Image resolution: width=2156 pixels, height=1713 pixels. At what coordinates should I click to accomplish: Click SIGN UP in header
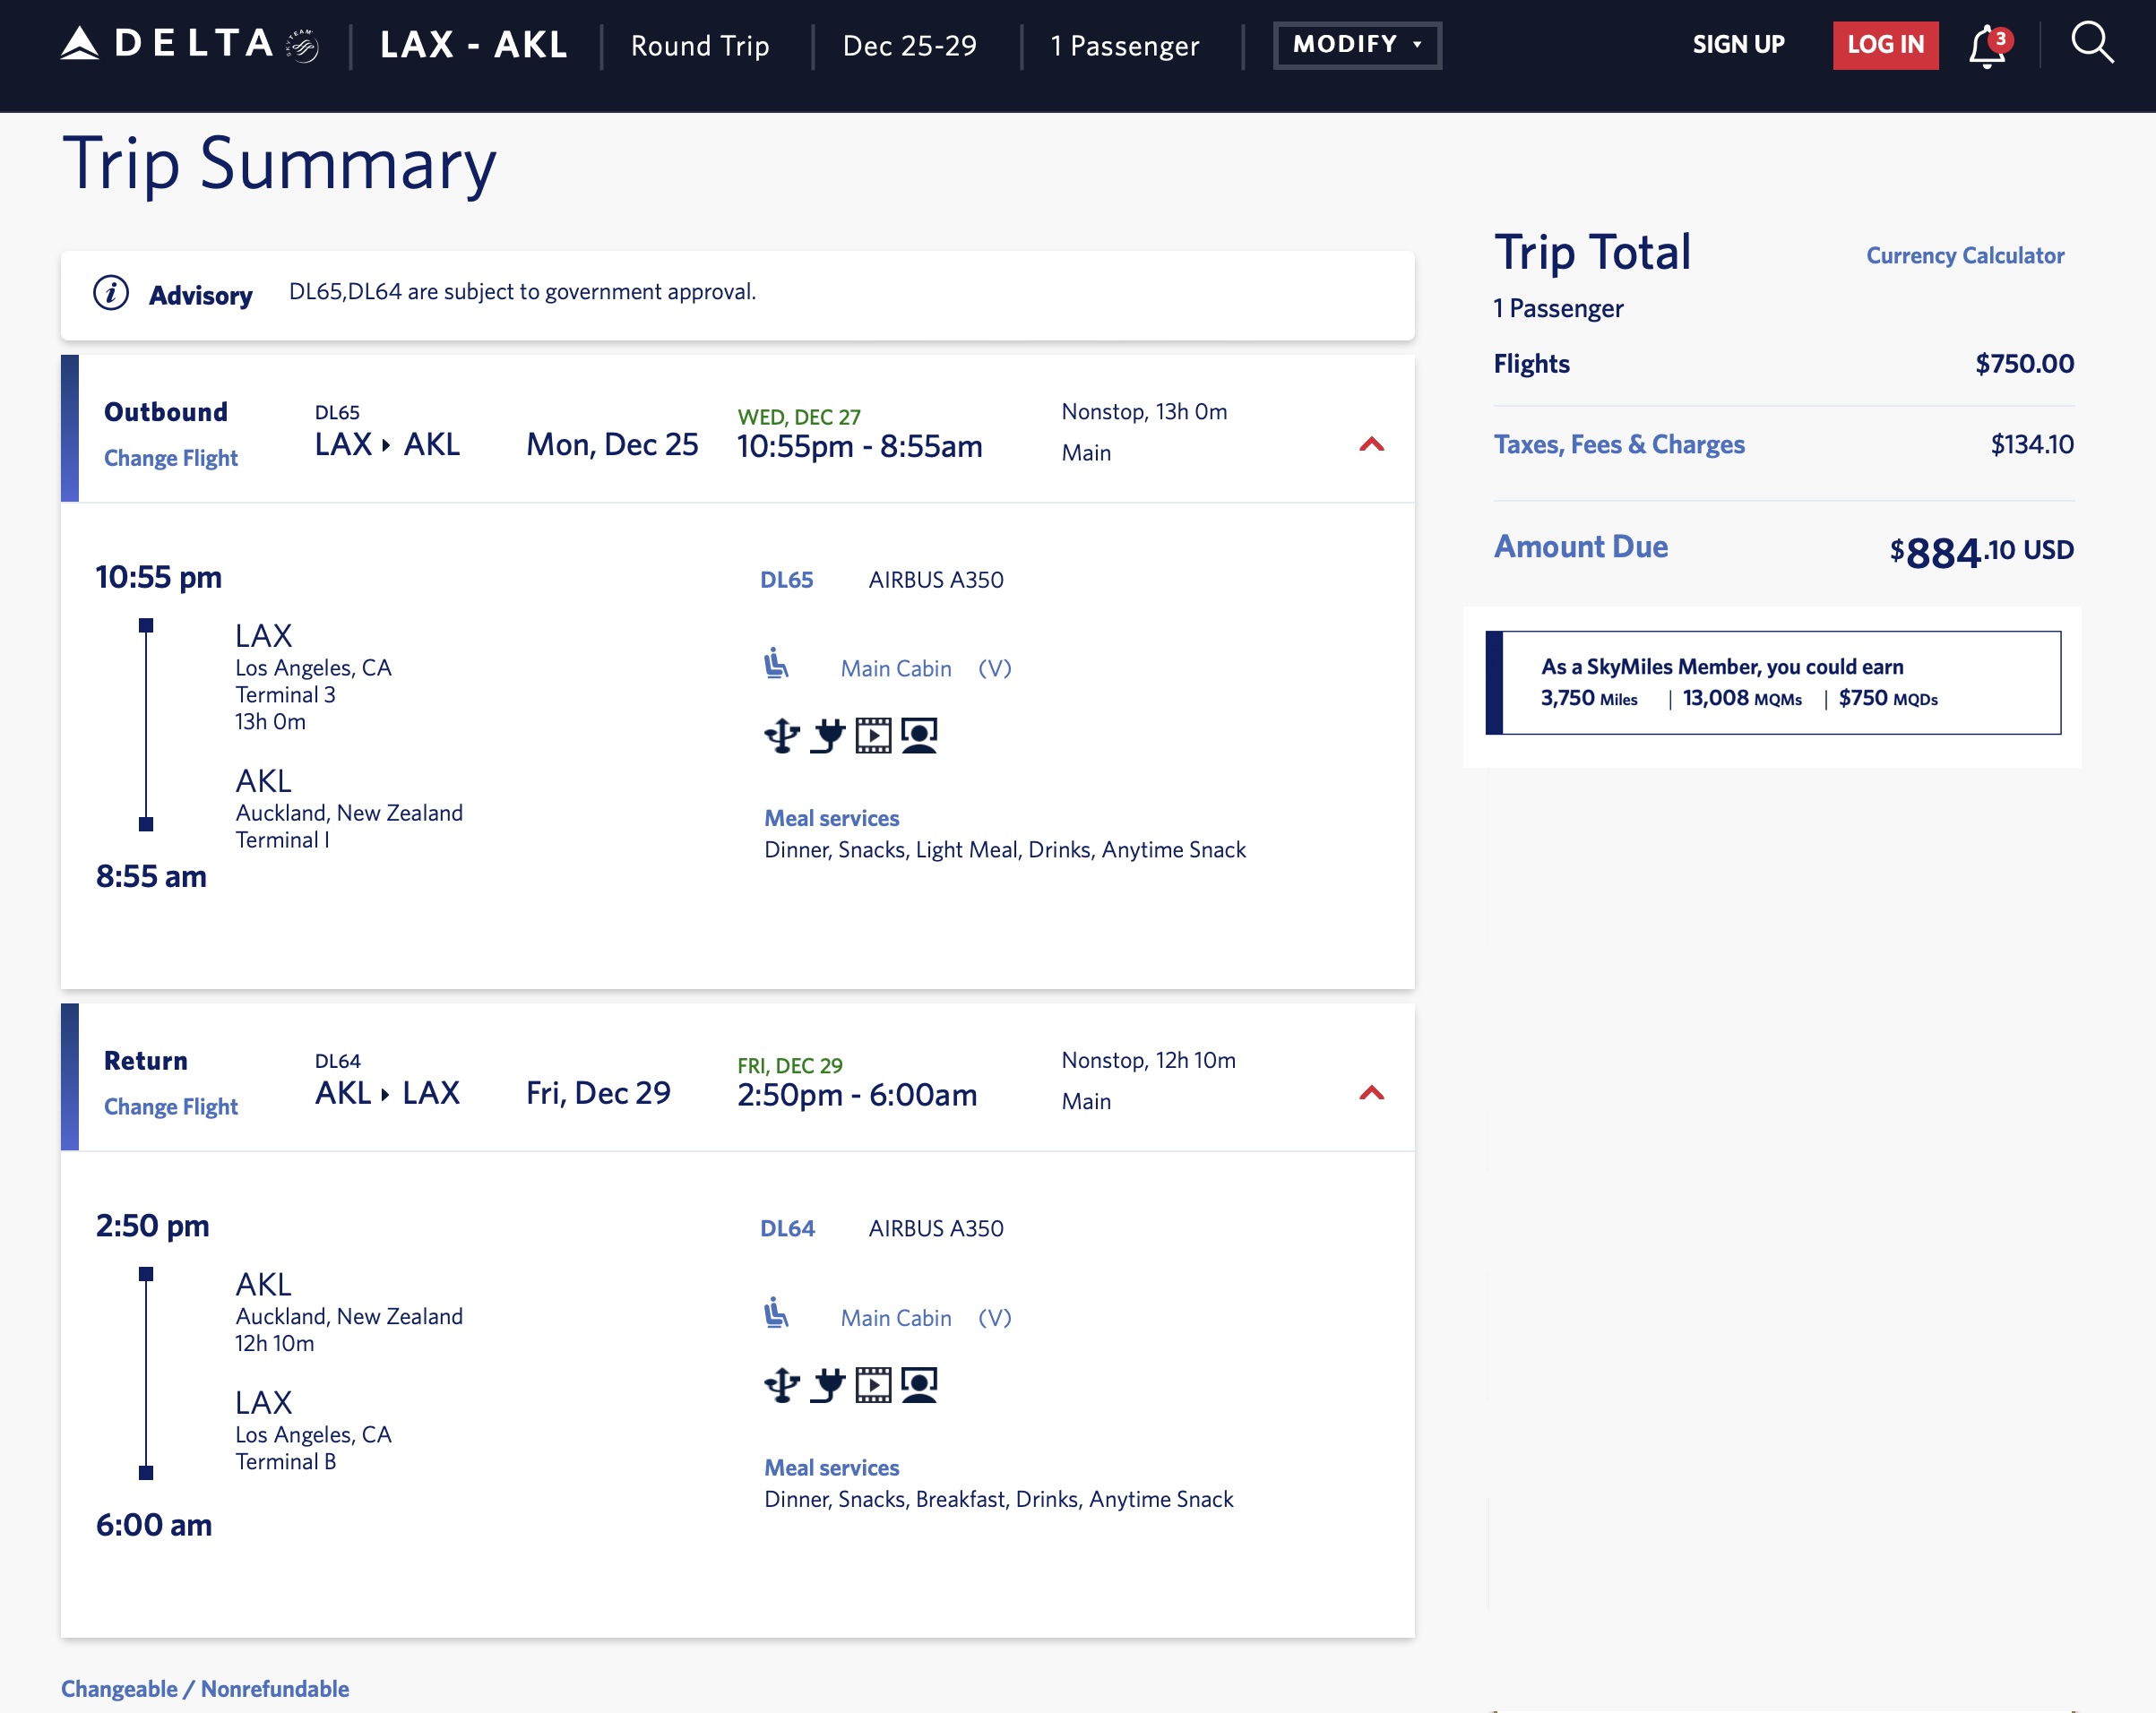1738,45
